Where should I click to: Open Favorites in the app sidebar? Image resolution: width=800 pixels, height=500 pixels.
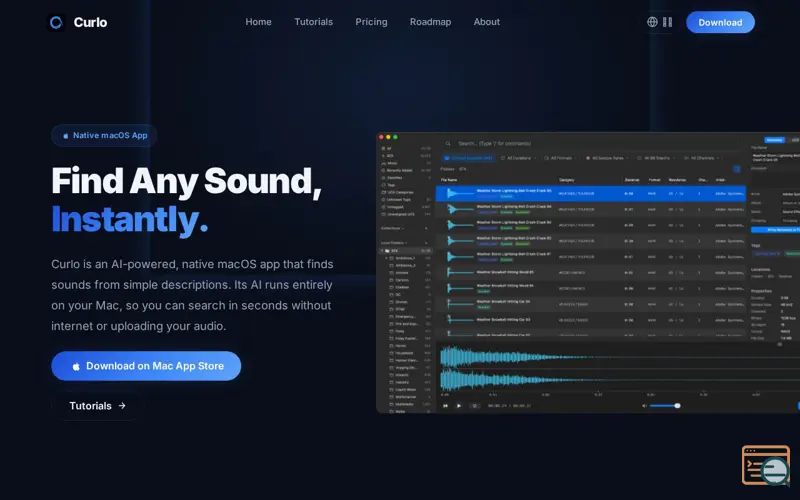click(x=406, y=178)
